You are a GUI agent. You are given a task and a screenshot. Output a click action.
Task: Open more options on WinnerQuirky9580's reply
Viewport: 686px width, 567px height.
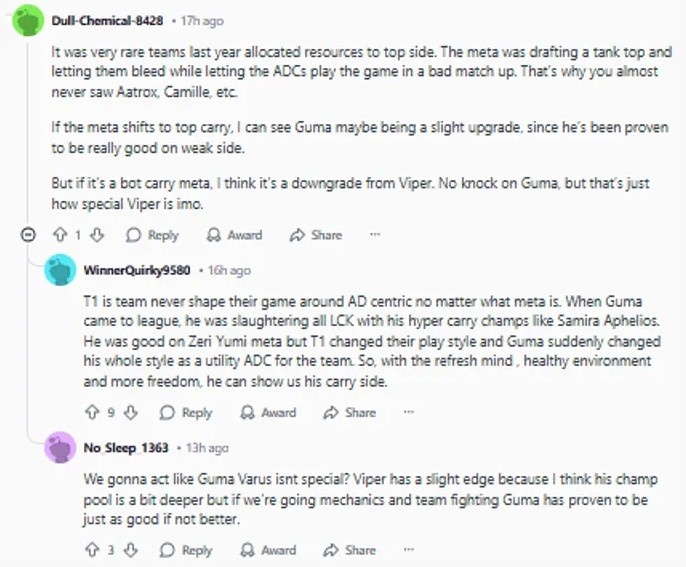click(x=409, y=412)
